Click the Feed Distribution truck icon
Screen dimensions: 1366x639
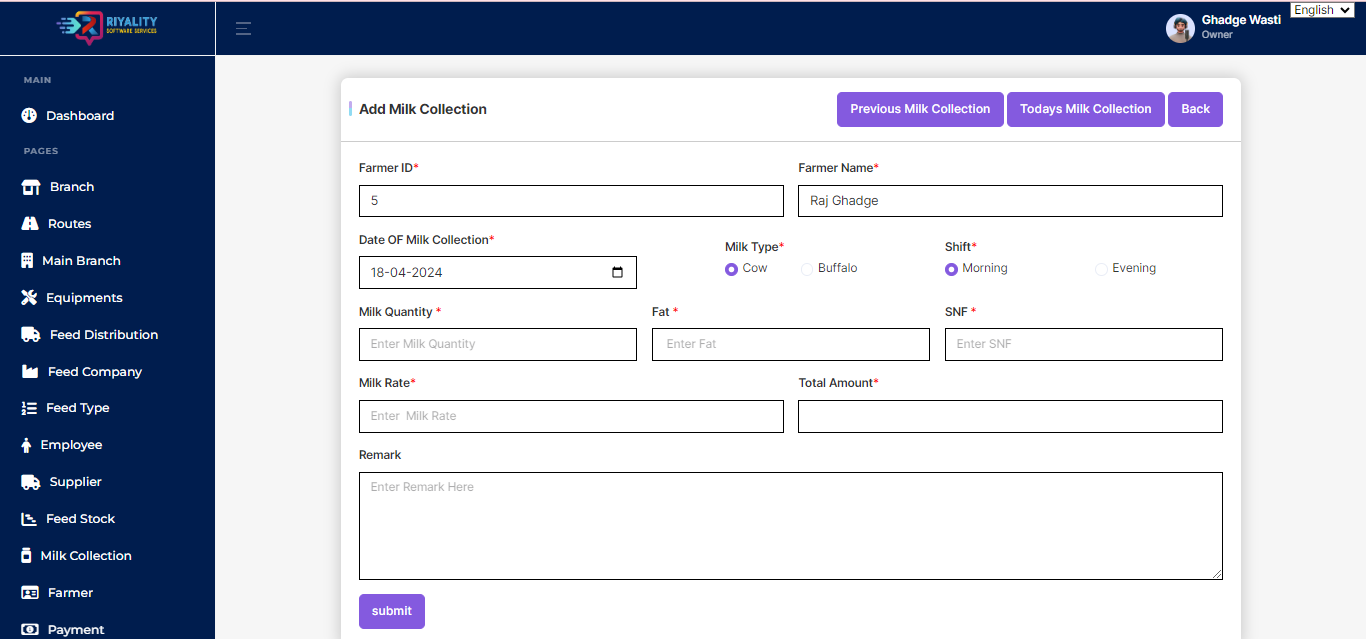pos(31,335)
